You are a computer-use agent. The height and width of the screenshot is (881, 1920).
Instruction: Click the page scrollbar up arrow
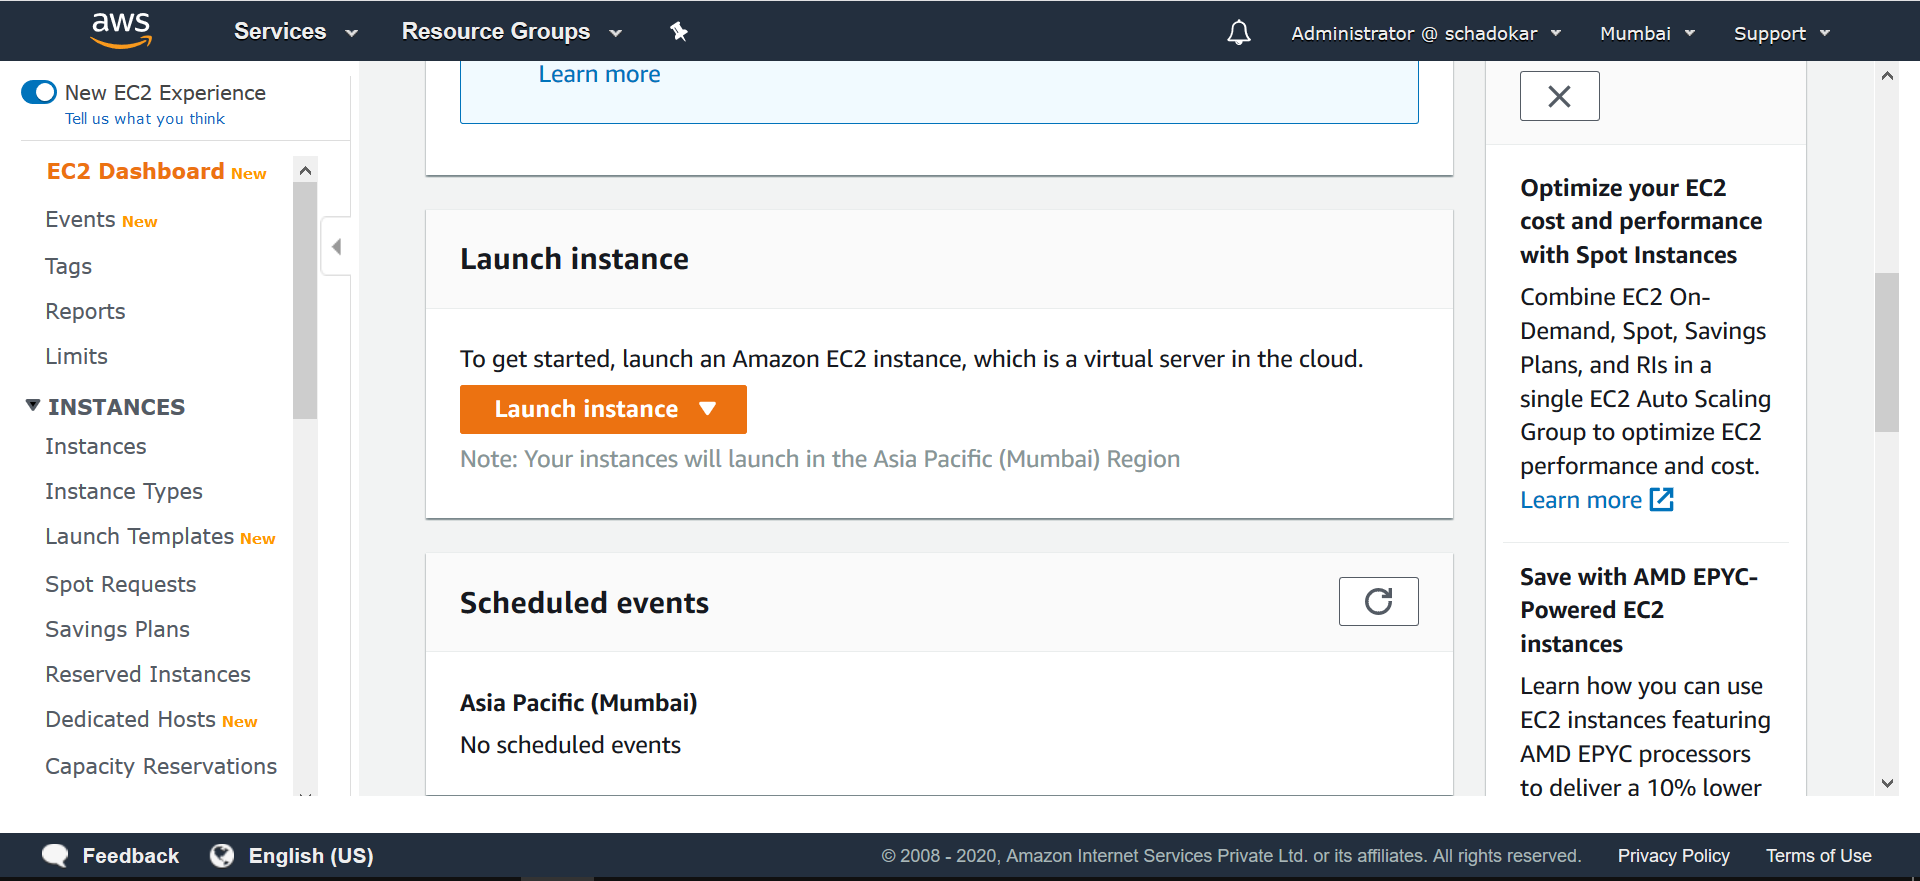[x=1887, y=76]
